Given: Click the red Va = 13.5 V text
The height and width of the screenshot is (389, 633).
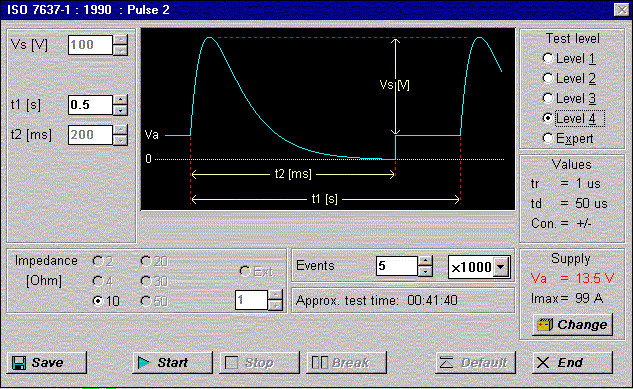Looking at the screenshot, I should coord(572,278).
